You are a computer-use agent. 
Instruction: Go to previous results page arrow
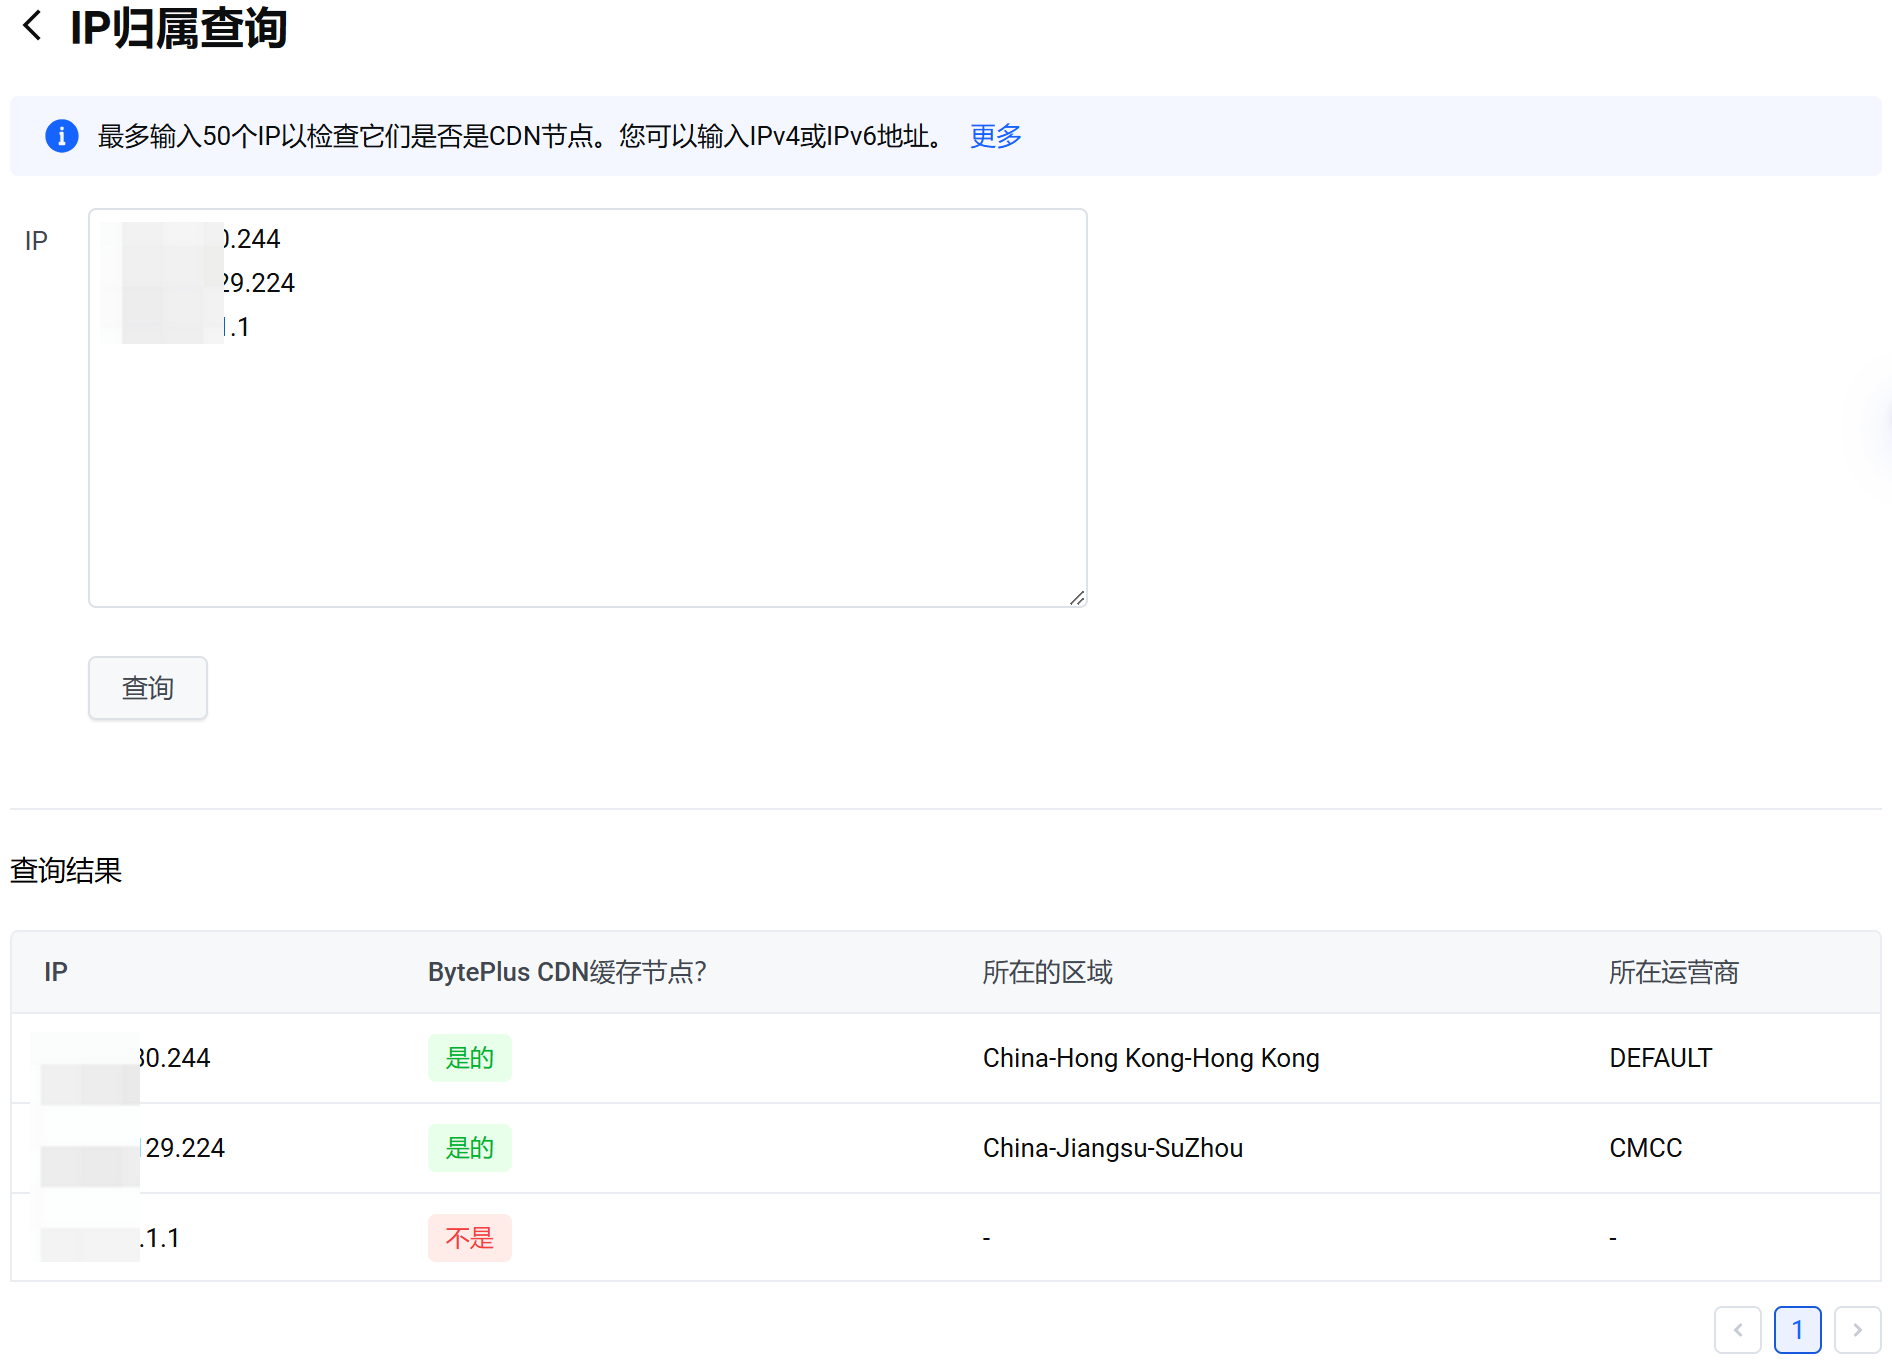[x=1738, y=1330]
